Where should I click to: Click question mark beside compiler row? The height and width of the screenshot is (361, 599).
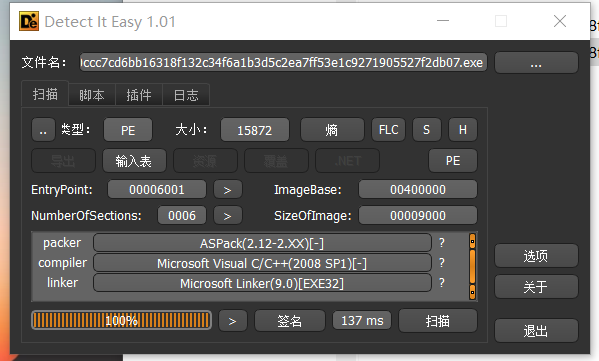pos(442,262)
